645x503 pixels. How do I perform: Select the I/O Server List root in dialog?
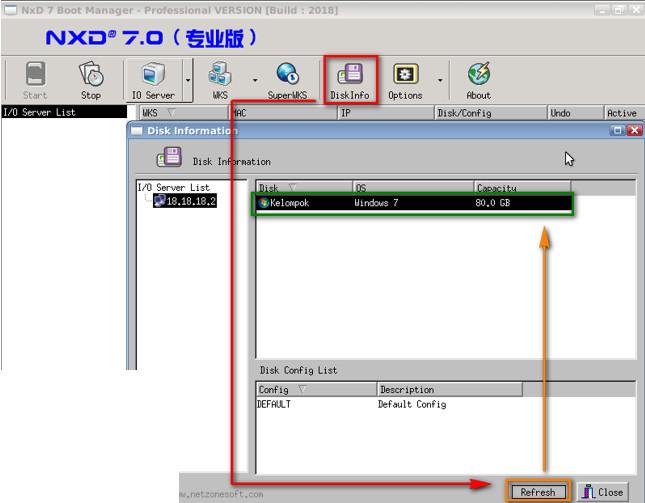pos(173,188)
